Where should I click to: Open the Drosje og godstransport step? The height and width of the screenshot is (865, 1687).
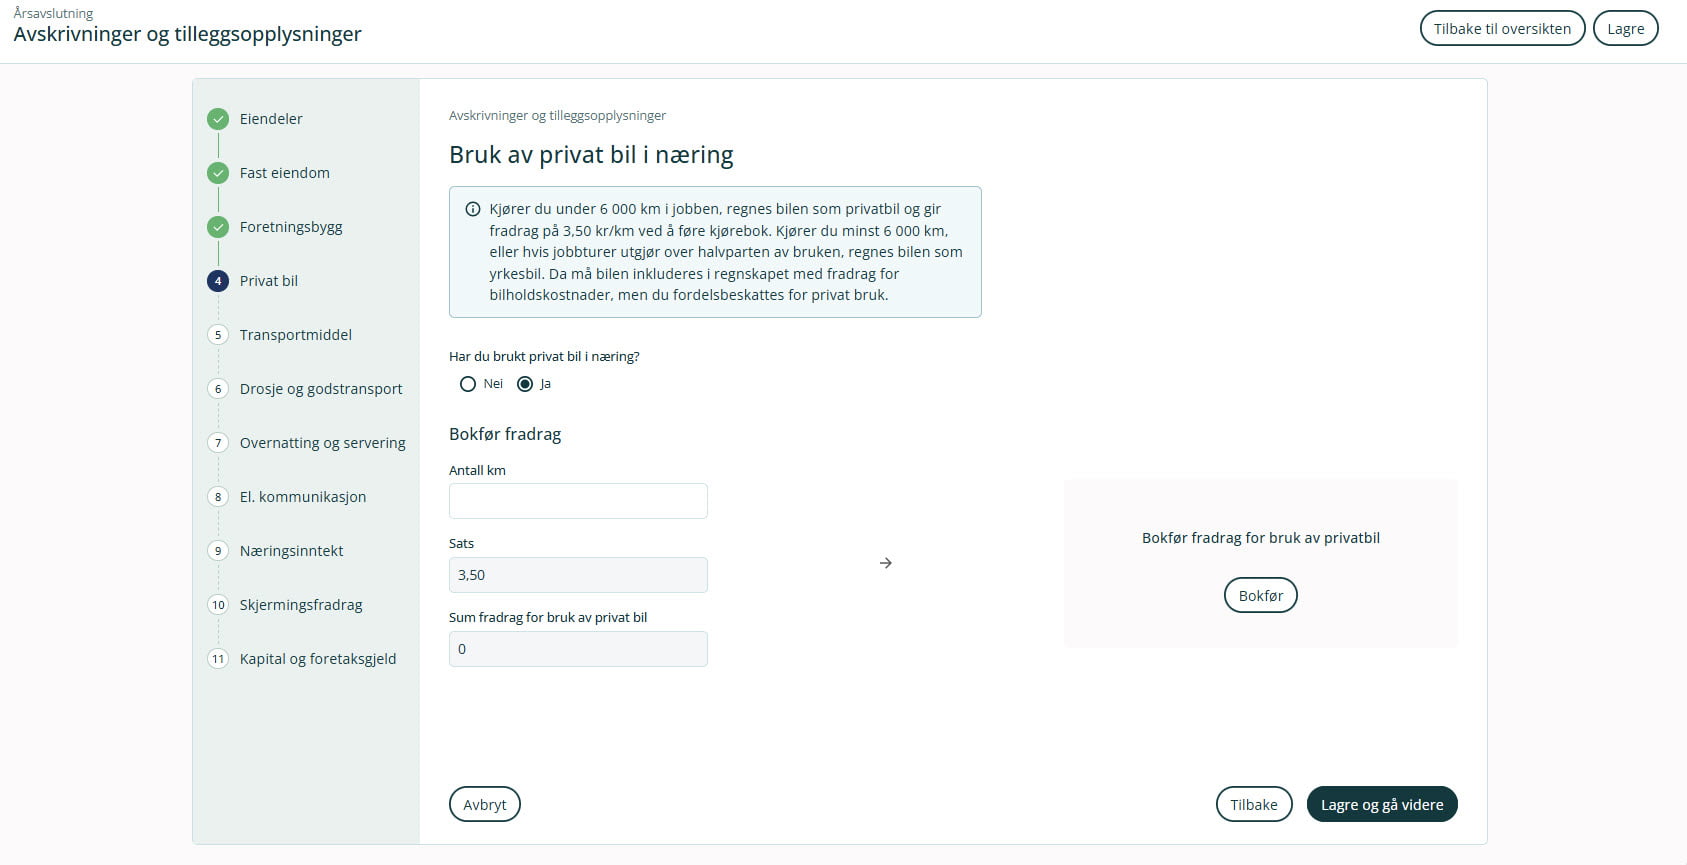click(320, 389)
